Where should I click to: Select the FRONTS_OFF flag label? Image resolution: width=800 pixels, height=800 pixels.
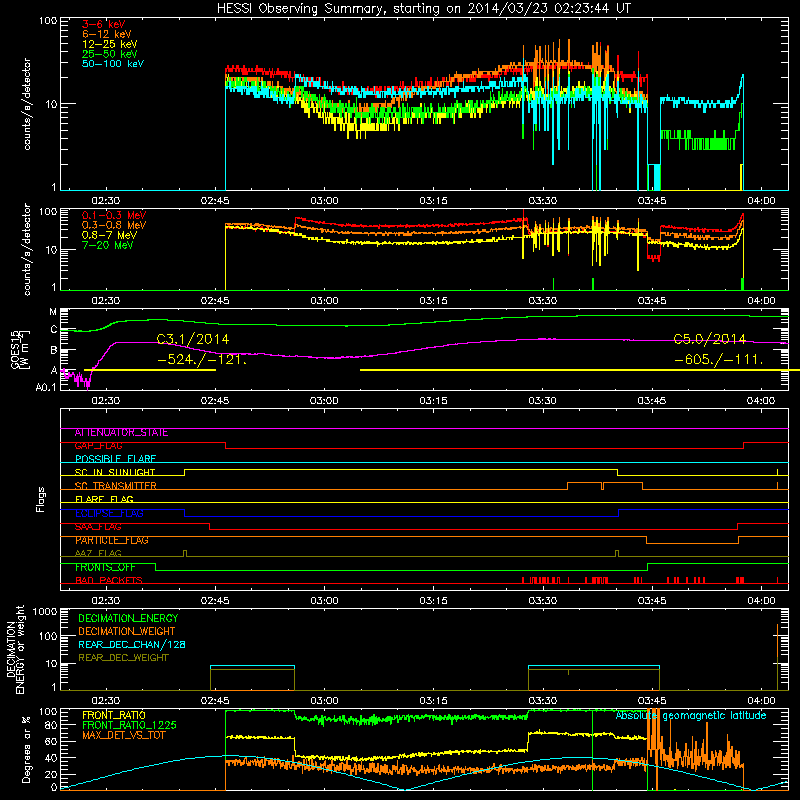[105, 567]
